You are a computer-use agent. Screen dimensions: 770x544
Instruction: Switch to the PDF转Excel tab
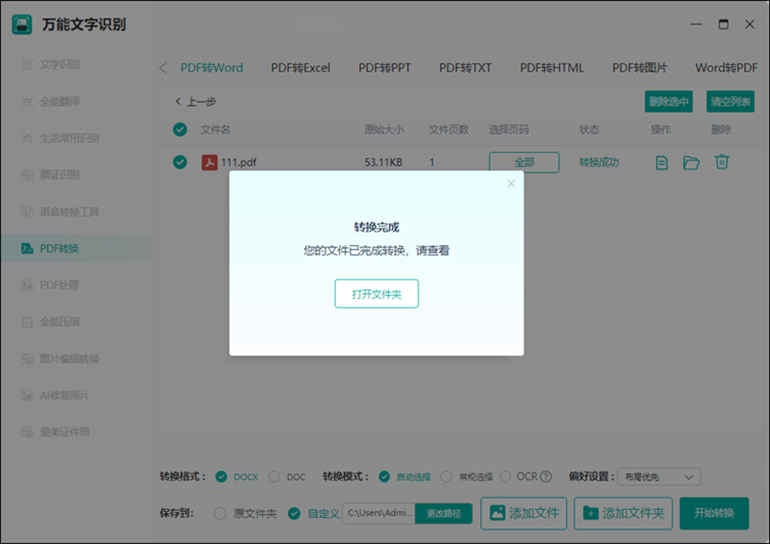tap(300, 68)
